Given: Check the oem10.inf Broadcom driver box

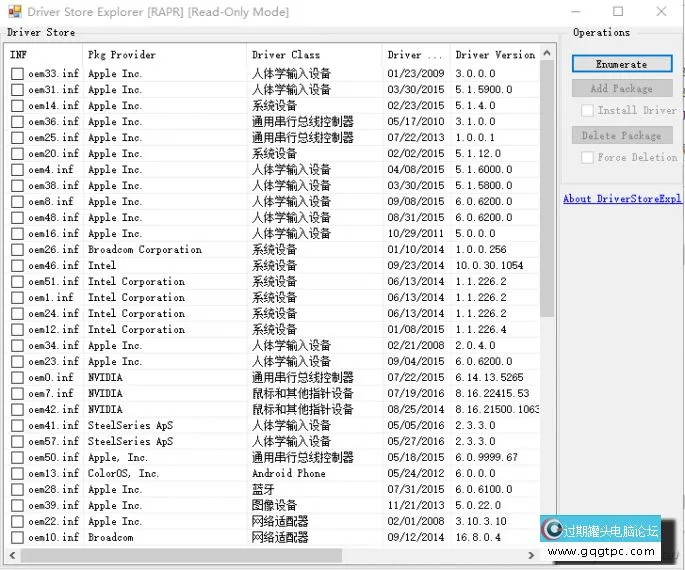Looking at the screenshot, I should (17, 538).
